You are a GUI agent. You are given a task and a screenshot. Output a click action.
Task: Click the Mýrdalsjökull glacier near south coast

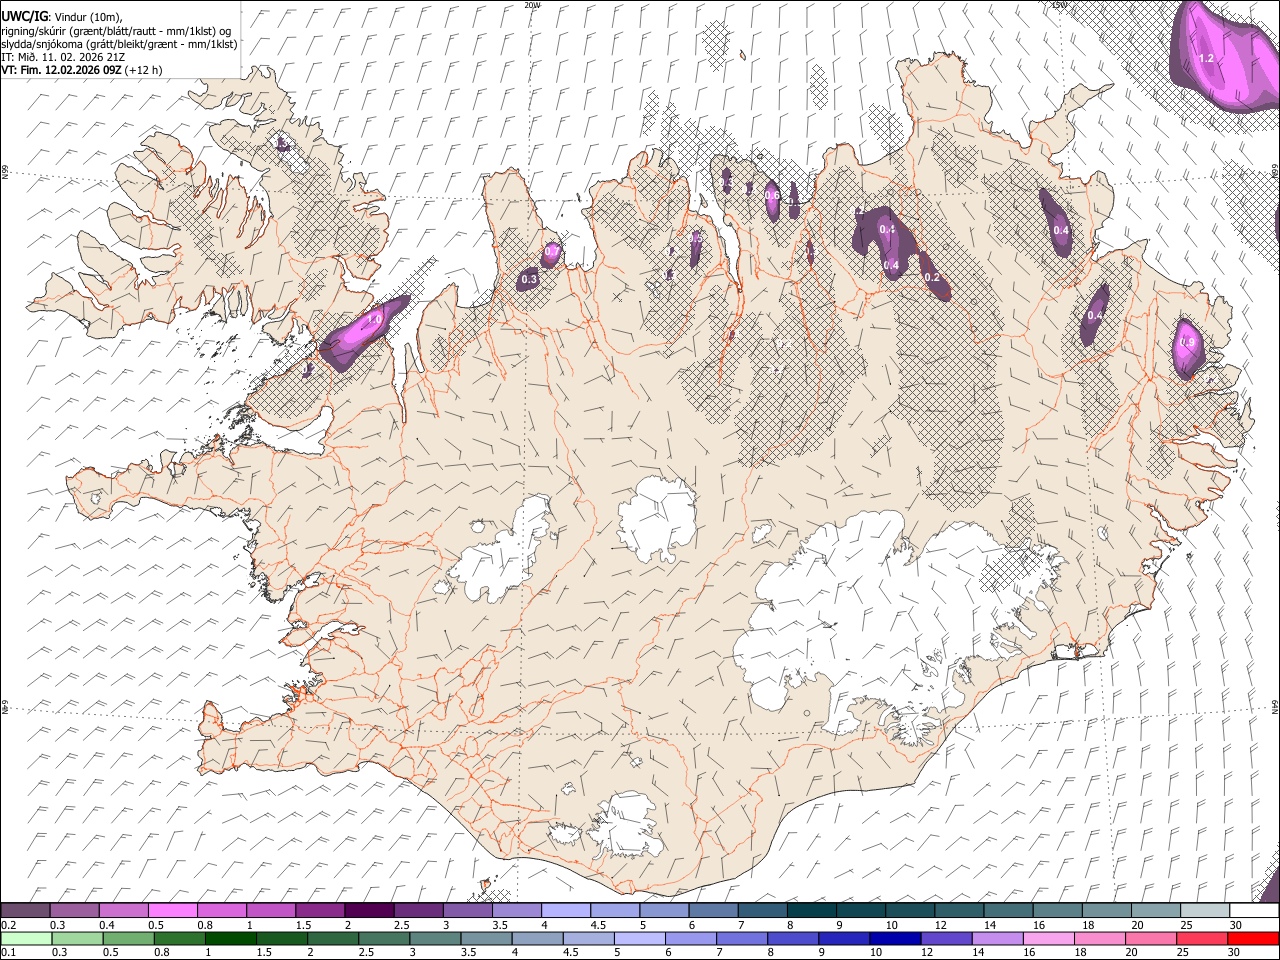coord(628,825)
